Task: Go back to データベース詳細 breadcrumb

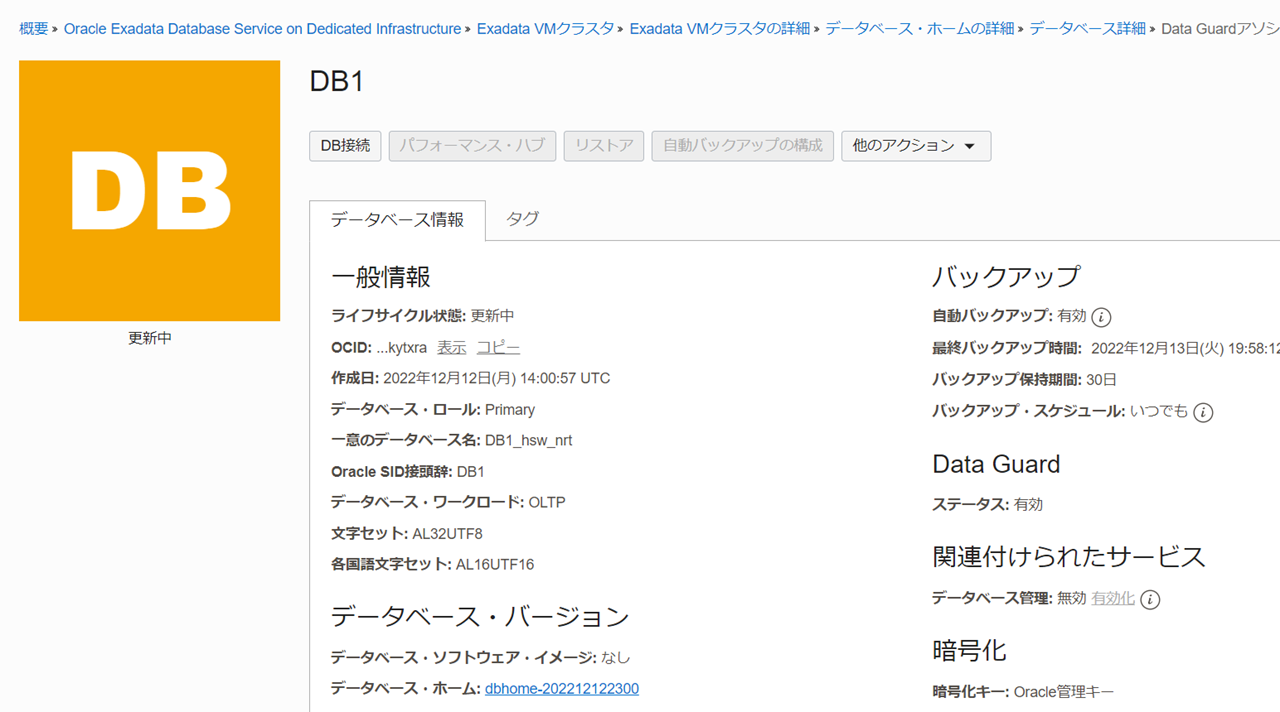Action: [x=1087, y=29]
